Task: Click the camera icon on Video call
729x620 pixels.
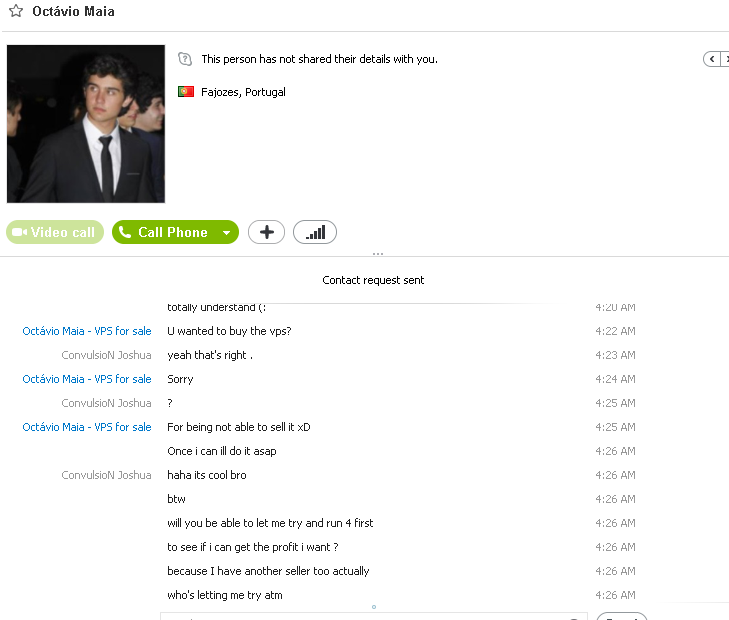Action: pyautogui.click(x=19, y=232)
